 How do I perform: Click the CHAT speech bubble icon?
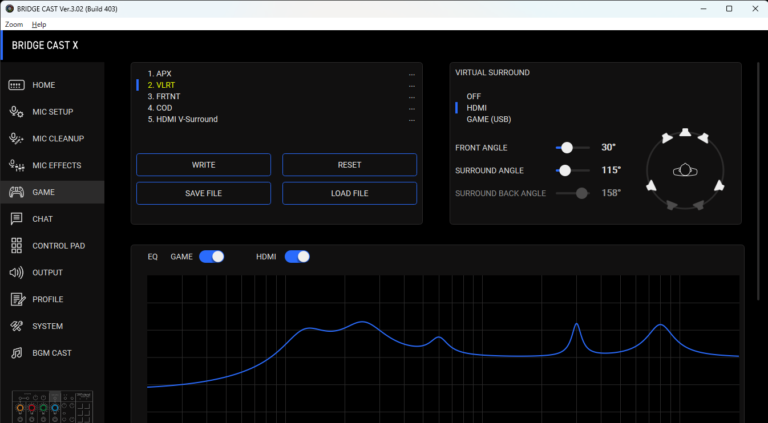[16, 219]
